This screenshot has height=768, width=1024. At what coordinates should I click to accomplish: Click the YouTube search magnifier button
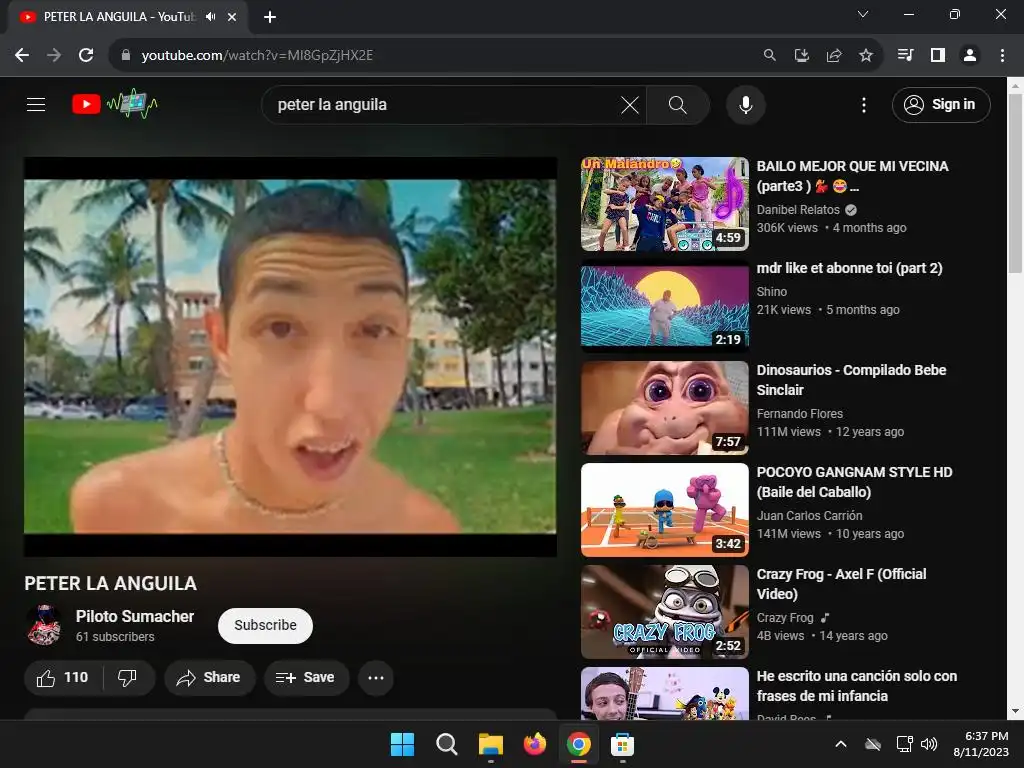tap(678, 104)
